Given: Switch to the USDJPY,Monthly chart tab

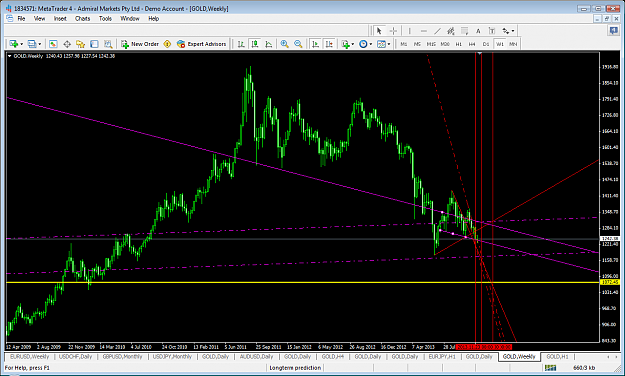Looking at the screenshot, I should point(173,356).
